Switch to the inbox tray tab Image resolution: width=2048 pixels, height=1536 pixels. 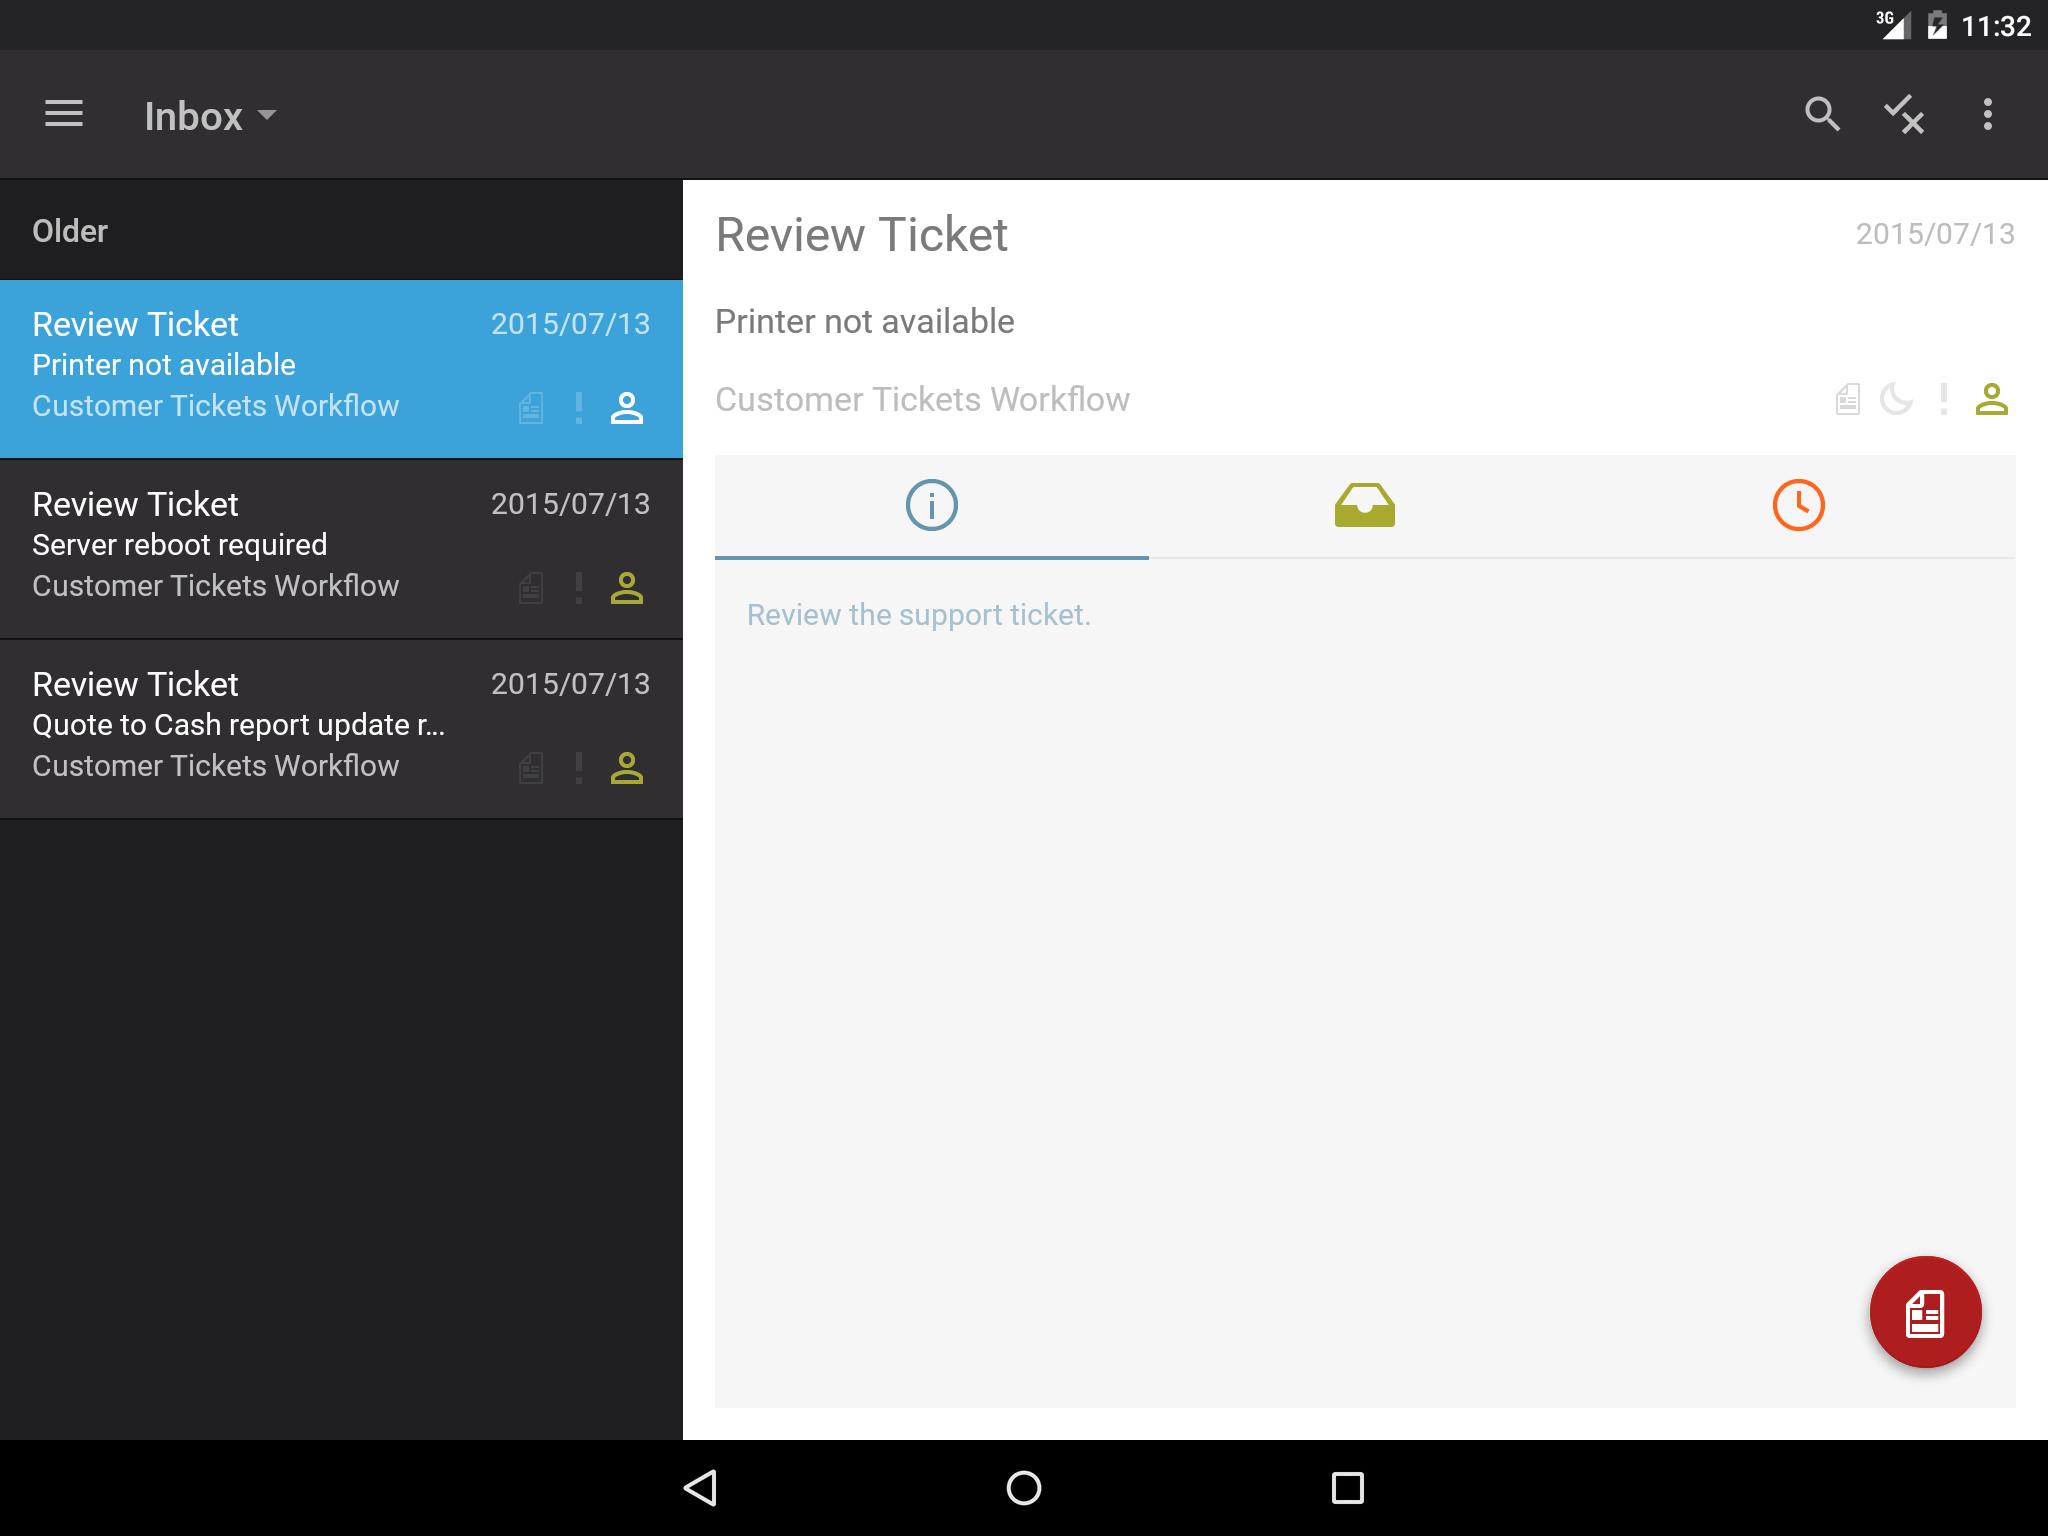point(1365,506)
